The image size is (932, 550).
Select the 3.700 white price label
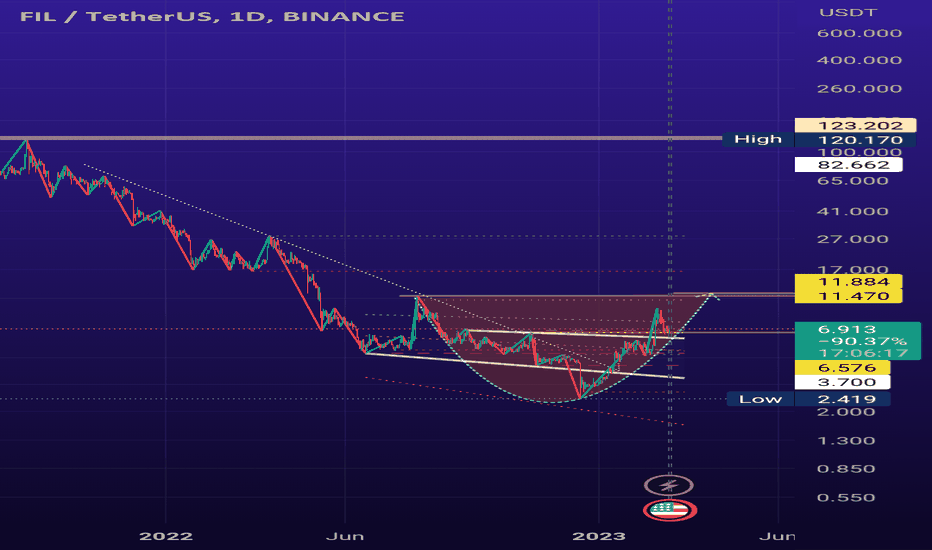(x=842, y=382)
